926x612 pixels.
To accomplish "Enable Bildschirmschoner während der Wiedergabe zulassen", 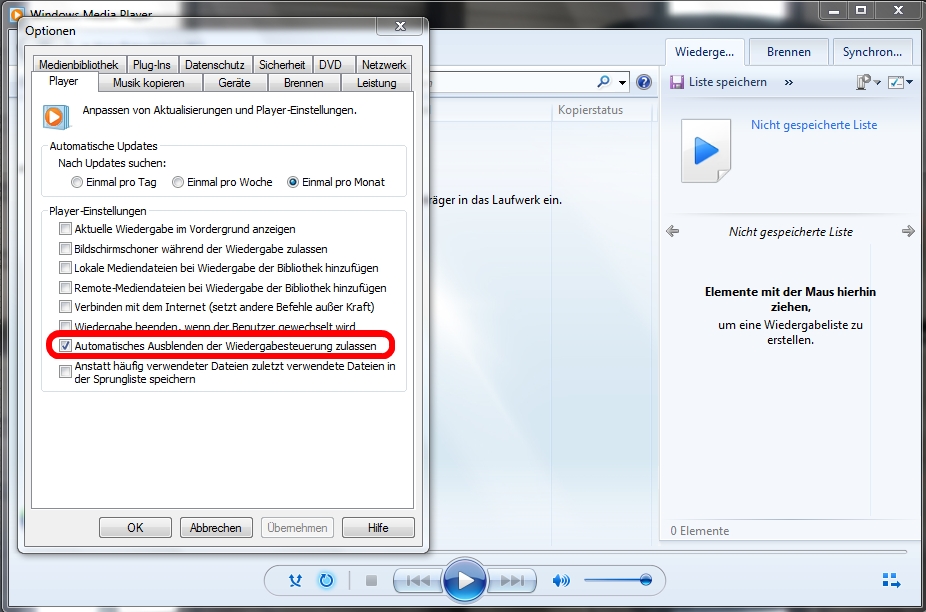I will [65, 249].
